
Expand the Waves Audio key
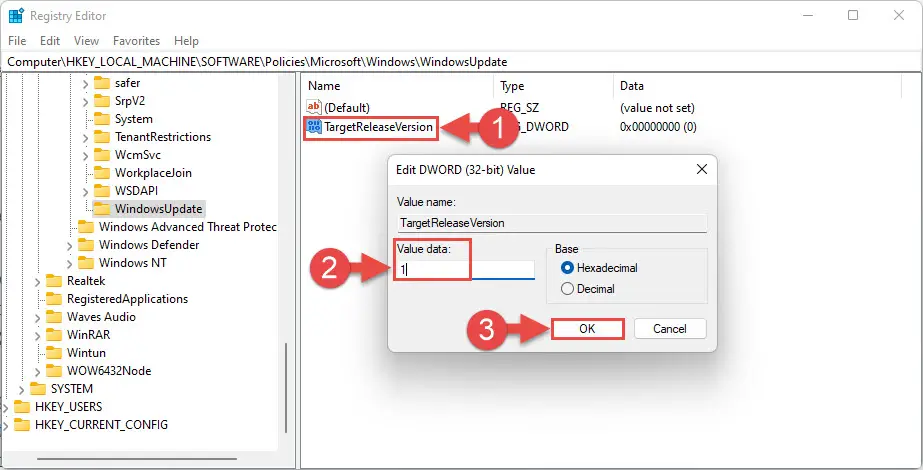tap(38, 317)
